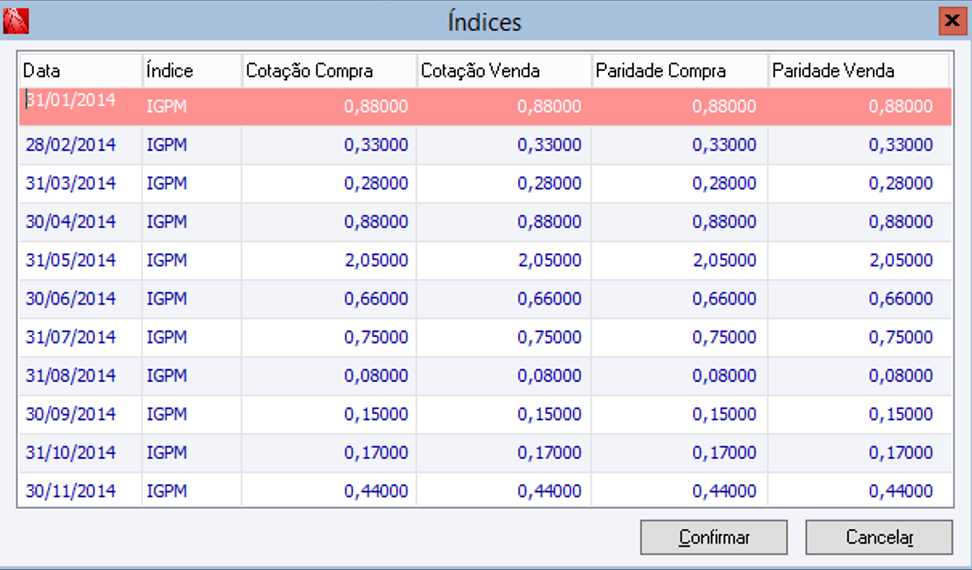Click Paridade Compra 0,15000 value

(725, 414)
